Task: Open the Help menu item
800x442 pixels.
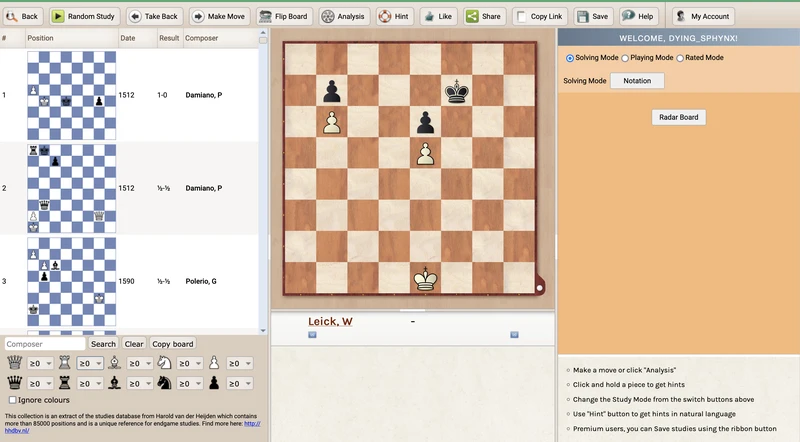Action: click(640, 16)
